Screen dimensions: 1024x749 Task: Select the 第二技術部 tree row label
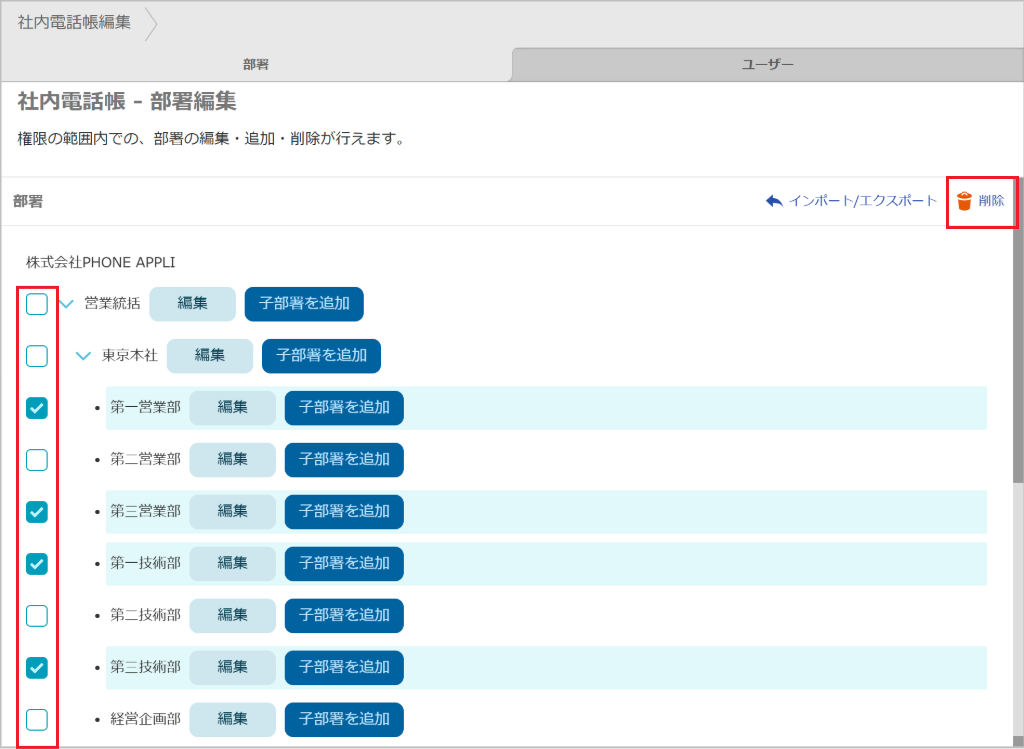(x=145, y=615)
